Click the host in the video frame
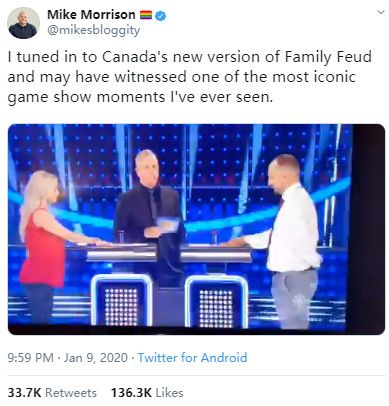Viewport: 389px width, 406px height. (149, 213)
